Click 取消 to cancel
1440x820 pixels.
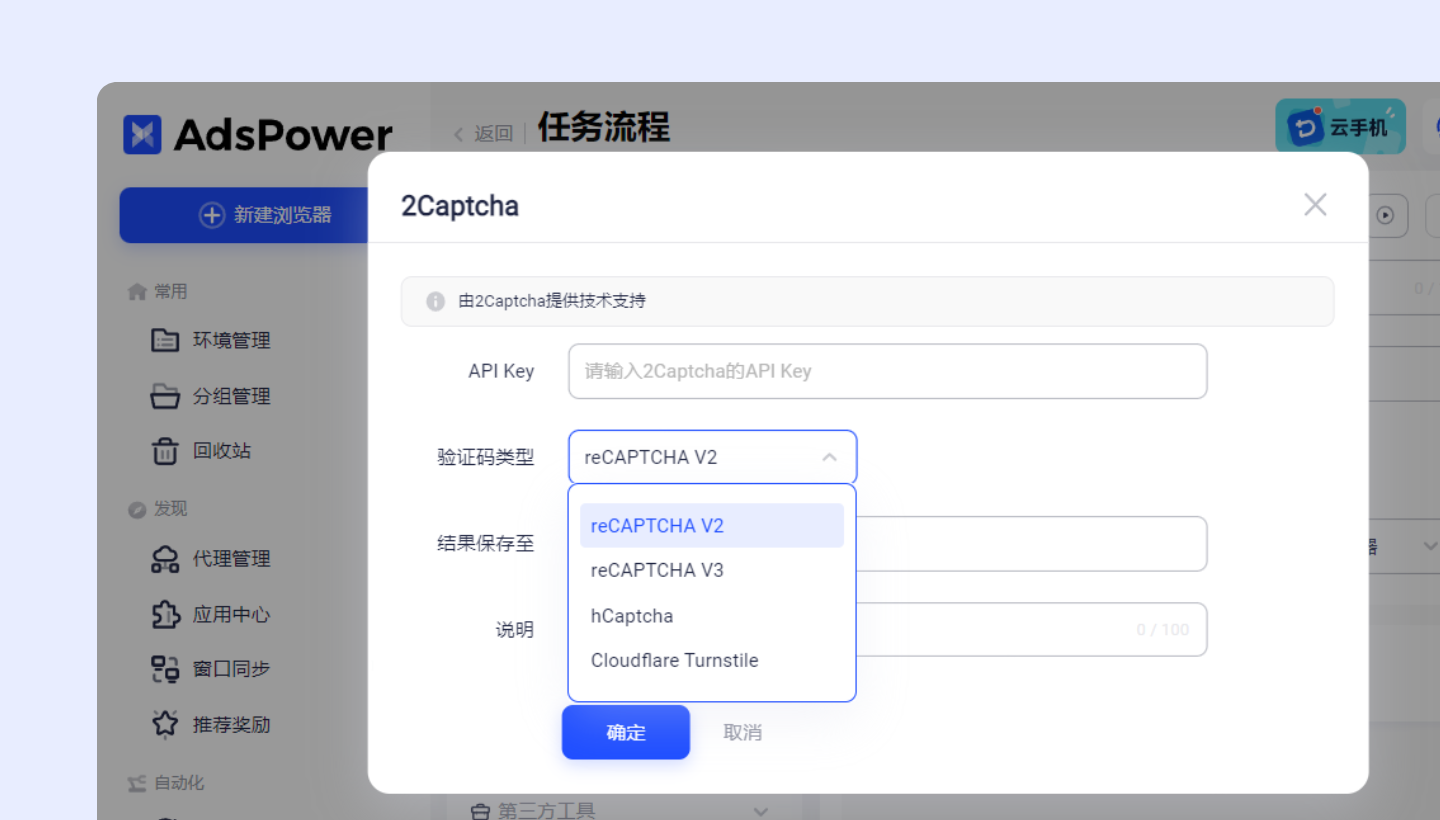pos(743,732)
